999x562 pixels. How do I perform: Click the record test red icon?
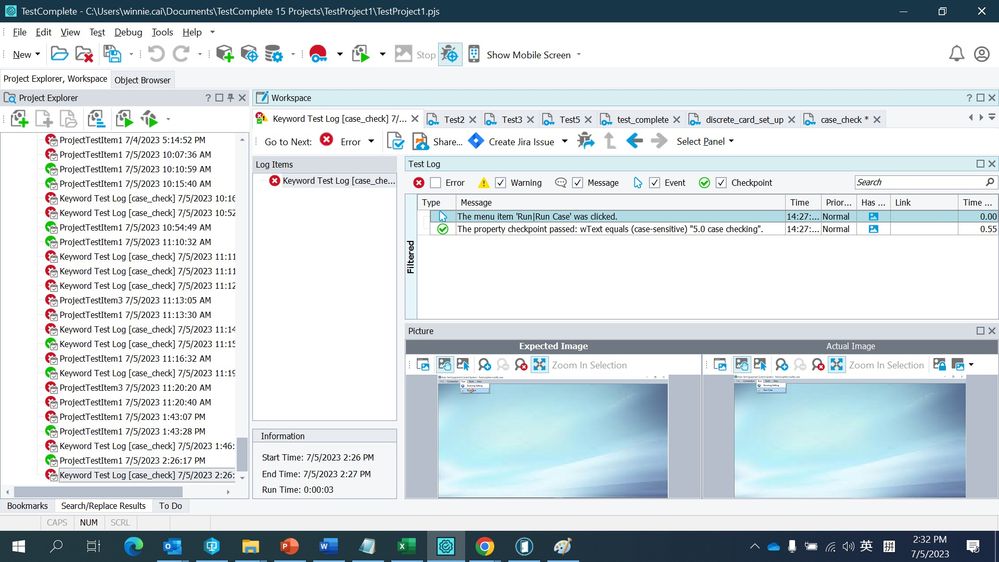[318, 54]
